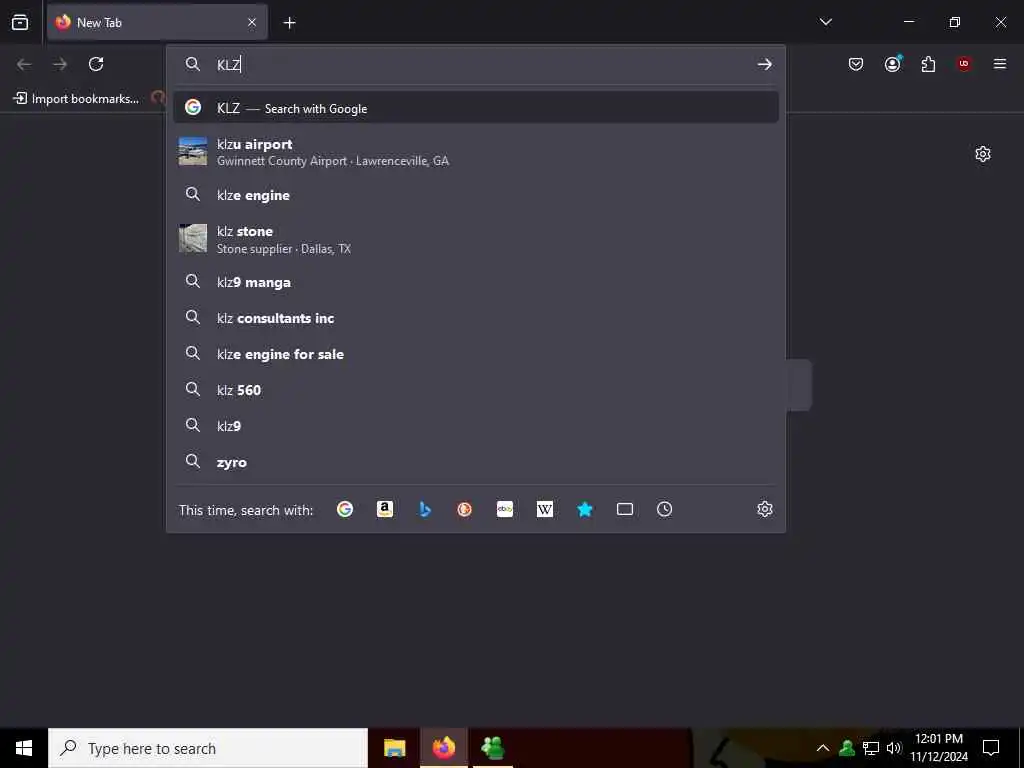1024x768 pixels.
Task: Open the Save to Pocket icon
Action: 856,64
